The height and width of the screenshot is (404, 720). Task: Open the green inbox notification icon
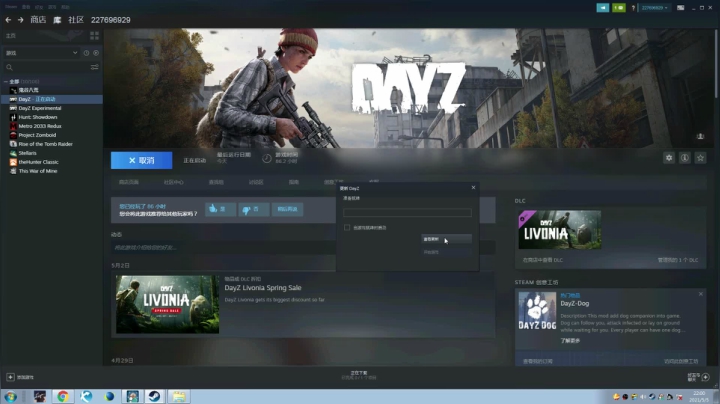coord(619,8)
